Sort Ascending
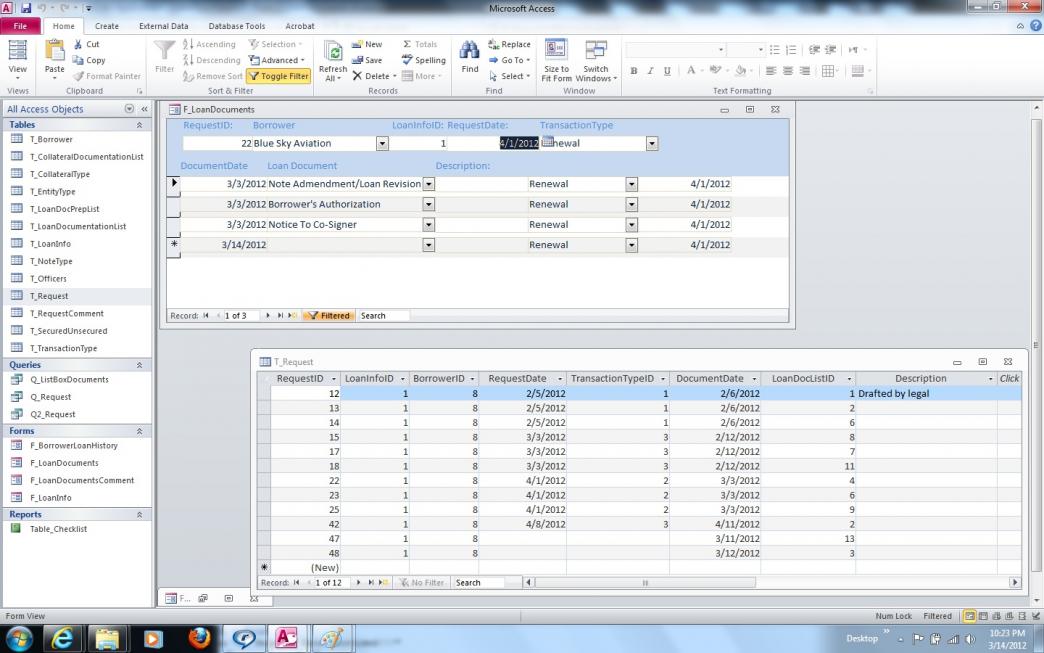This screenshot has height=653, width=1044. pos(209,44)
